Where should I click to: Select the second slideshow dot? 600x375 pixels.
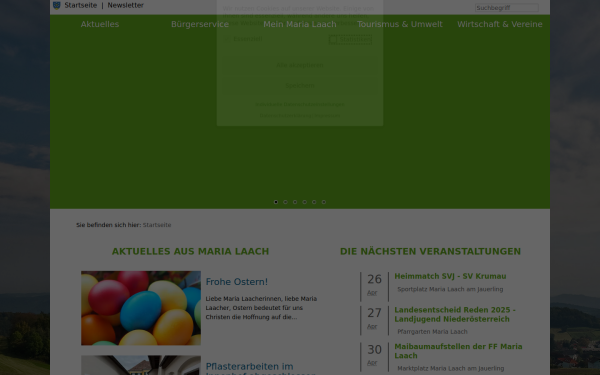(285, 202)
